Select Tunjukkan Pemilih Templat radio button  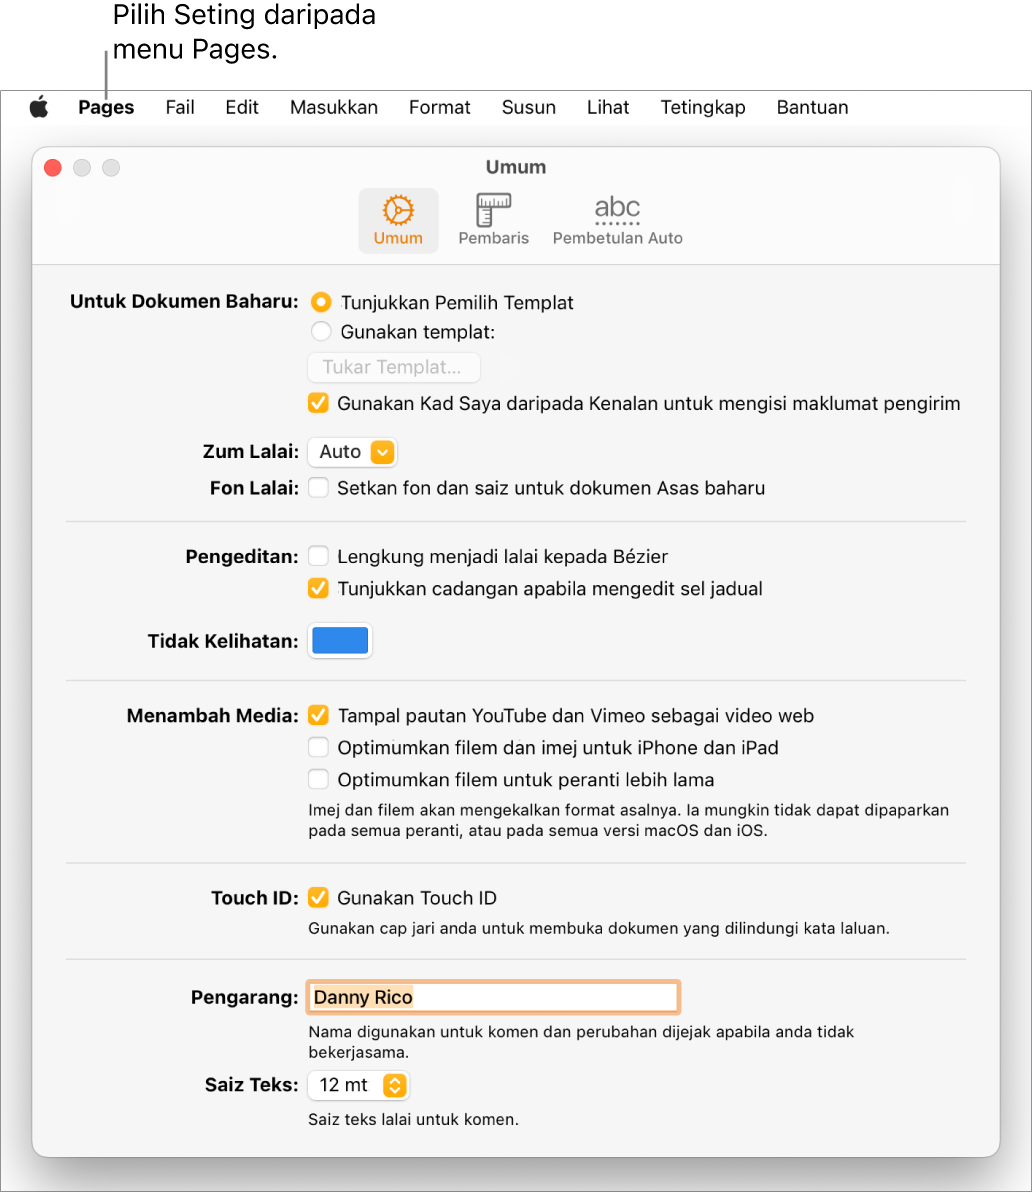click(x=321, y=302)
